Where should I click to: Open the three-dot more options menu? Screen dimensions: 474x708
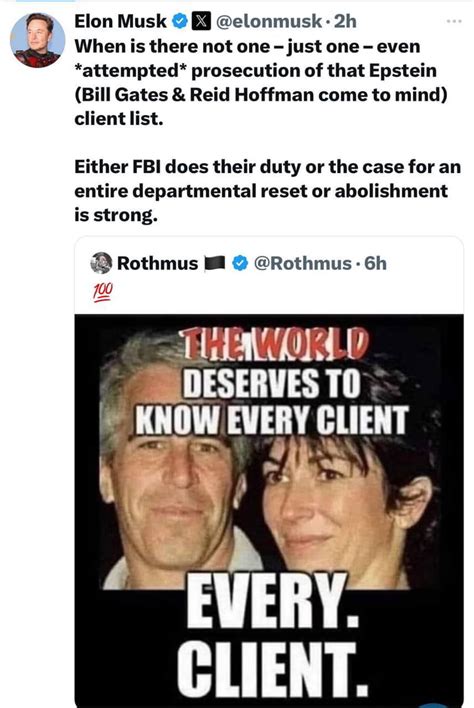pos(454,21)
